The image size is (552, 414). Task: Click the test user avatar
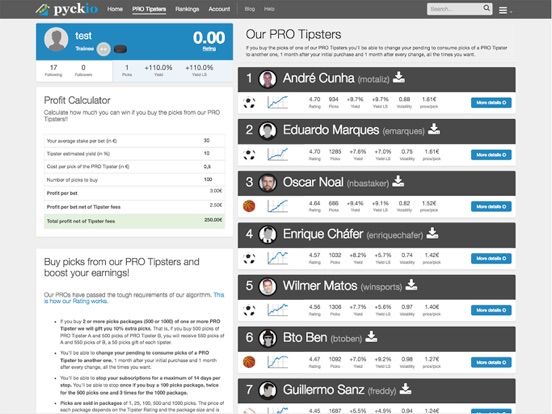coord(56,39)
